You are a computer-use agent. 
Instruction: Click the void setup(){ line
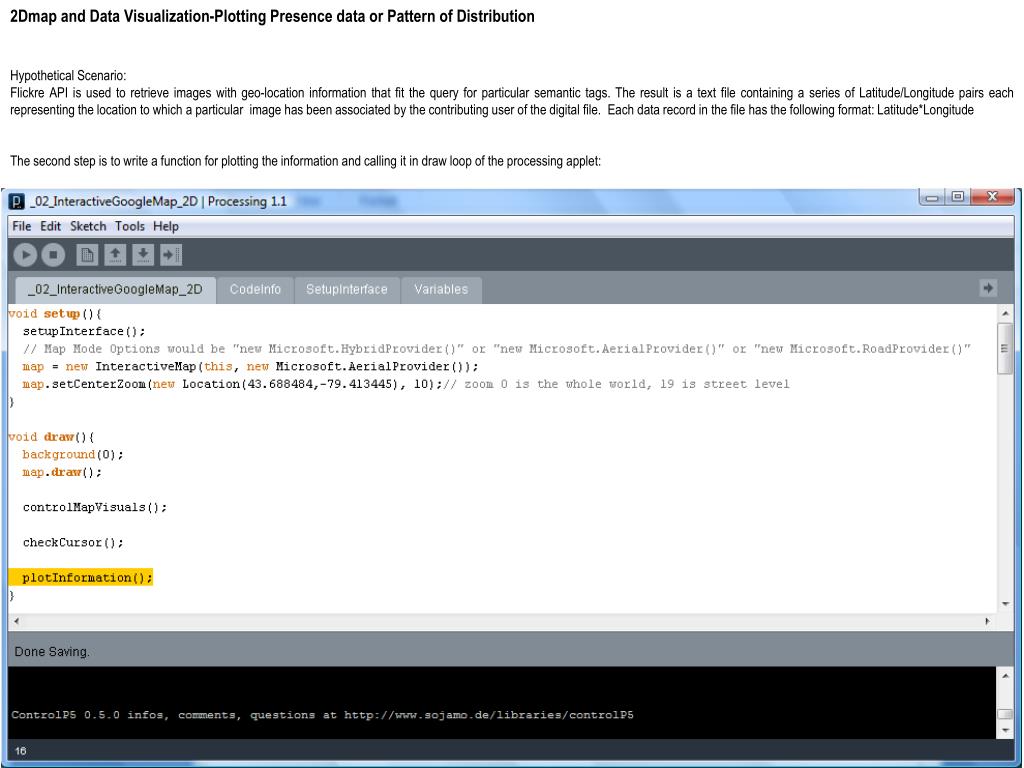(55, 314)
